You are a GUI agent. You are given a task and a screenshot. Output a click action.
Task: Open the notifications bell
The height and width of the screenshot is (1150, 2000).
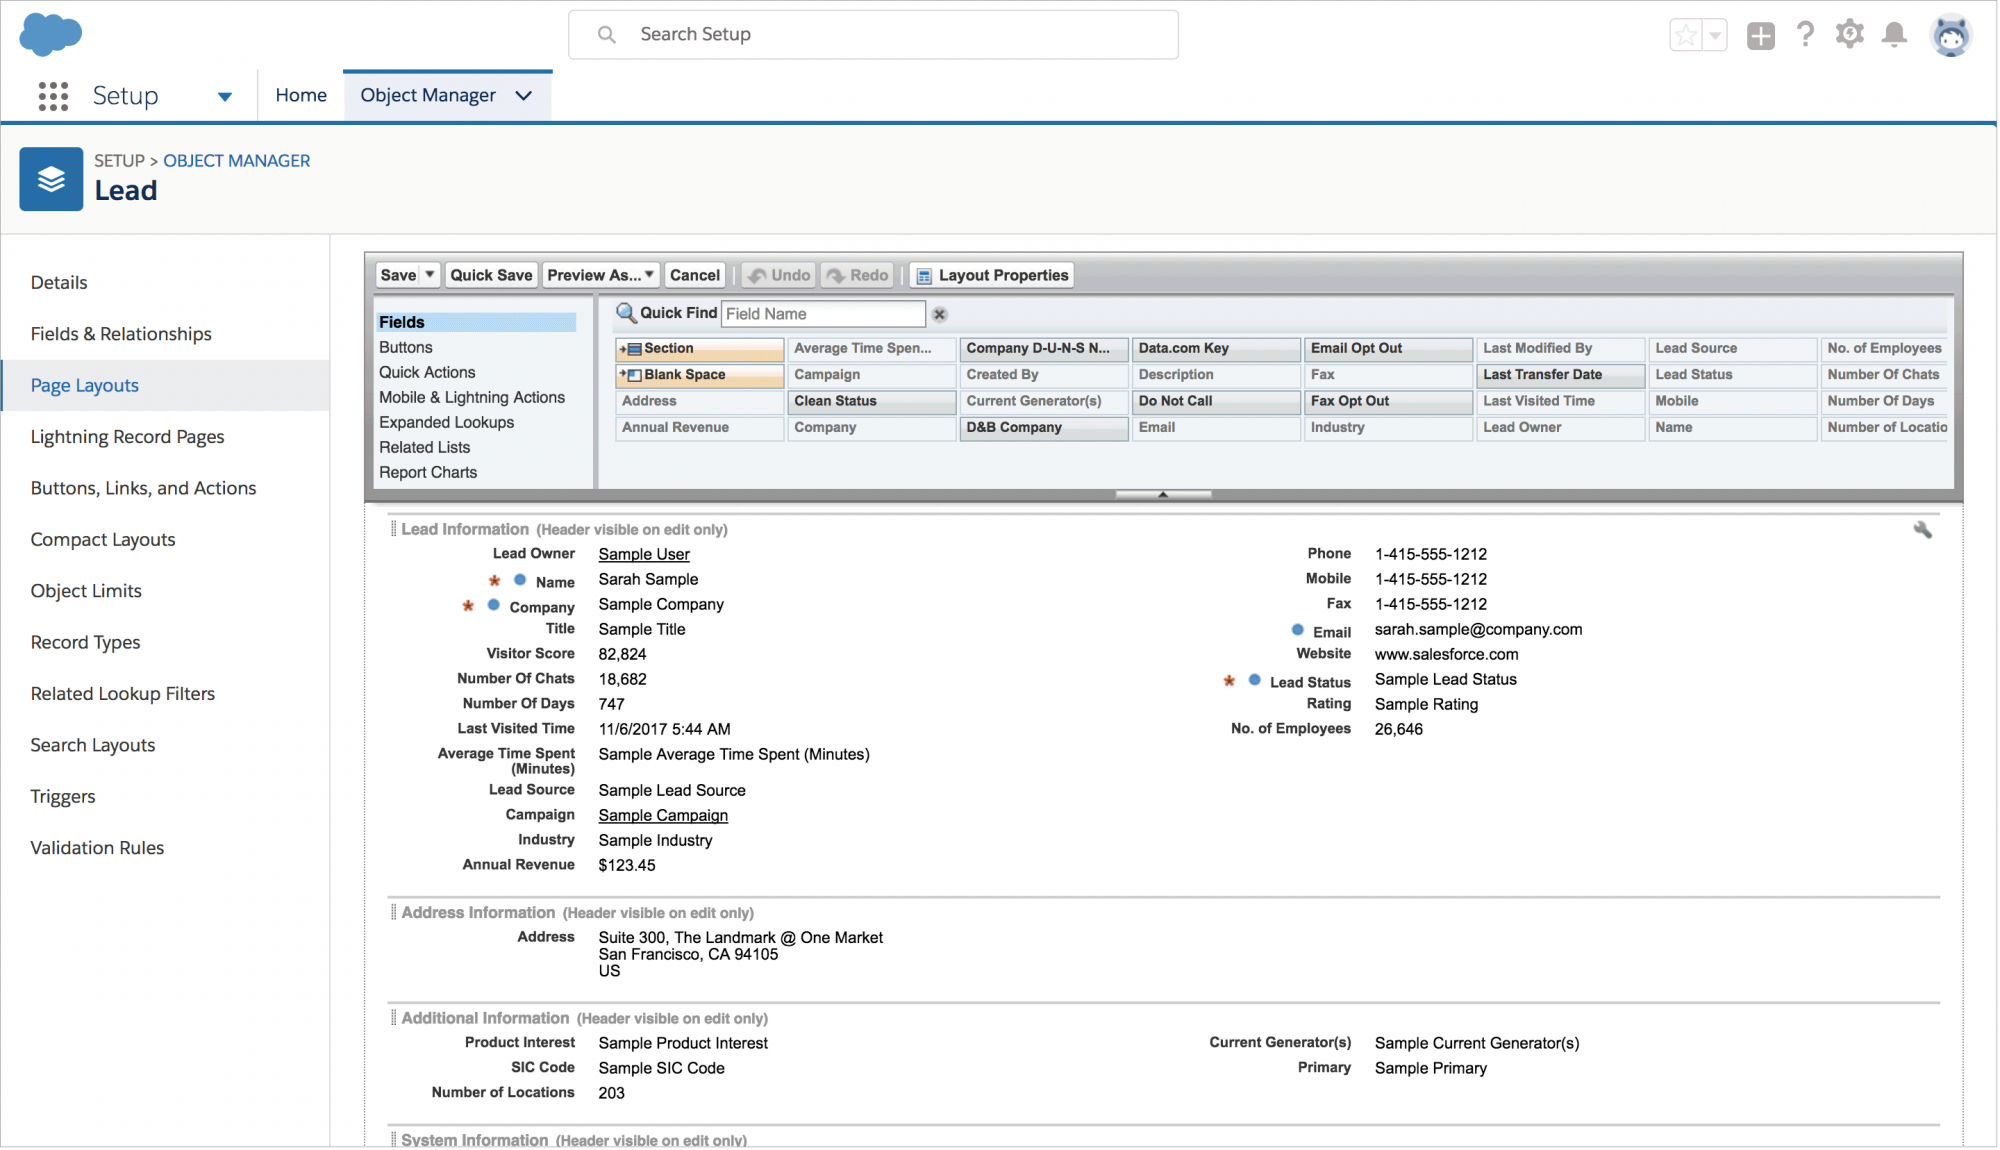click(1894, 35)
